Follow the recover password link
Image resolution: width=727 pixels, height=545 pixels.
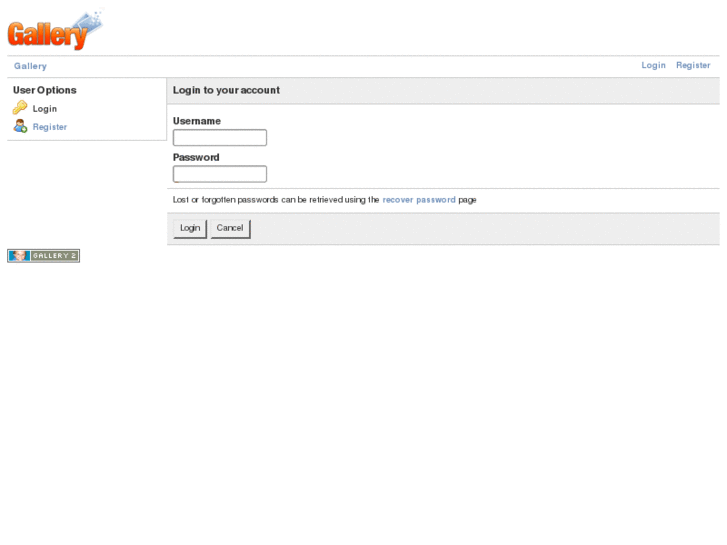click(x=419, y=200)
